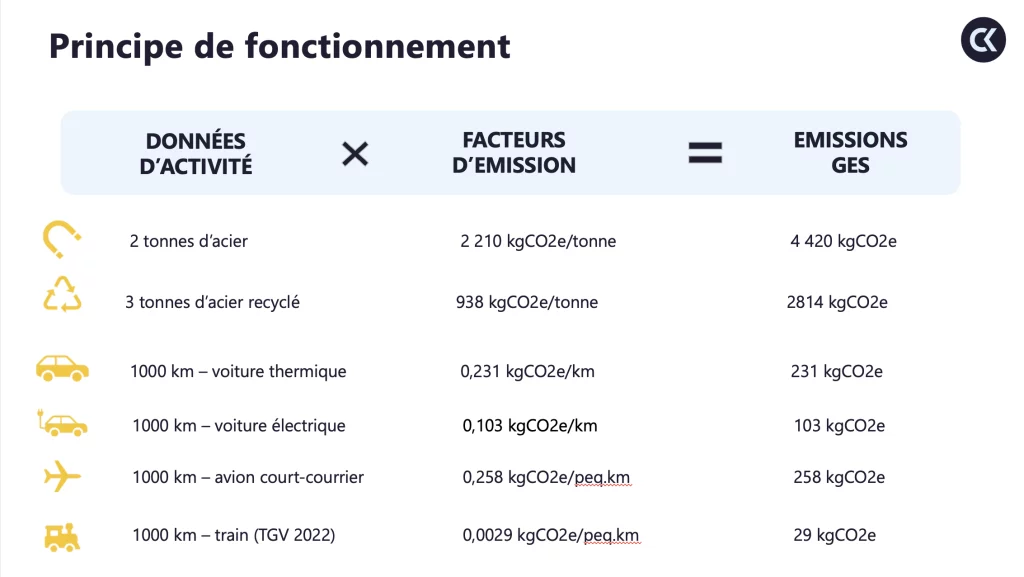The image size is (1024, 577).
Task: Select '1000 km – voiture thermique' text
Action: 238,372
